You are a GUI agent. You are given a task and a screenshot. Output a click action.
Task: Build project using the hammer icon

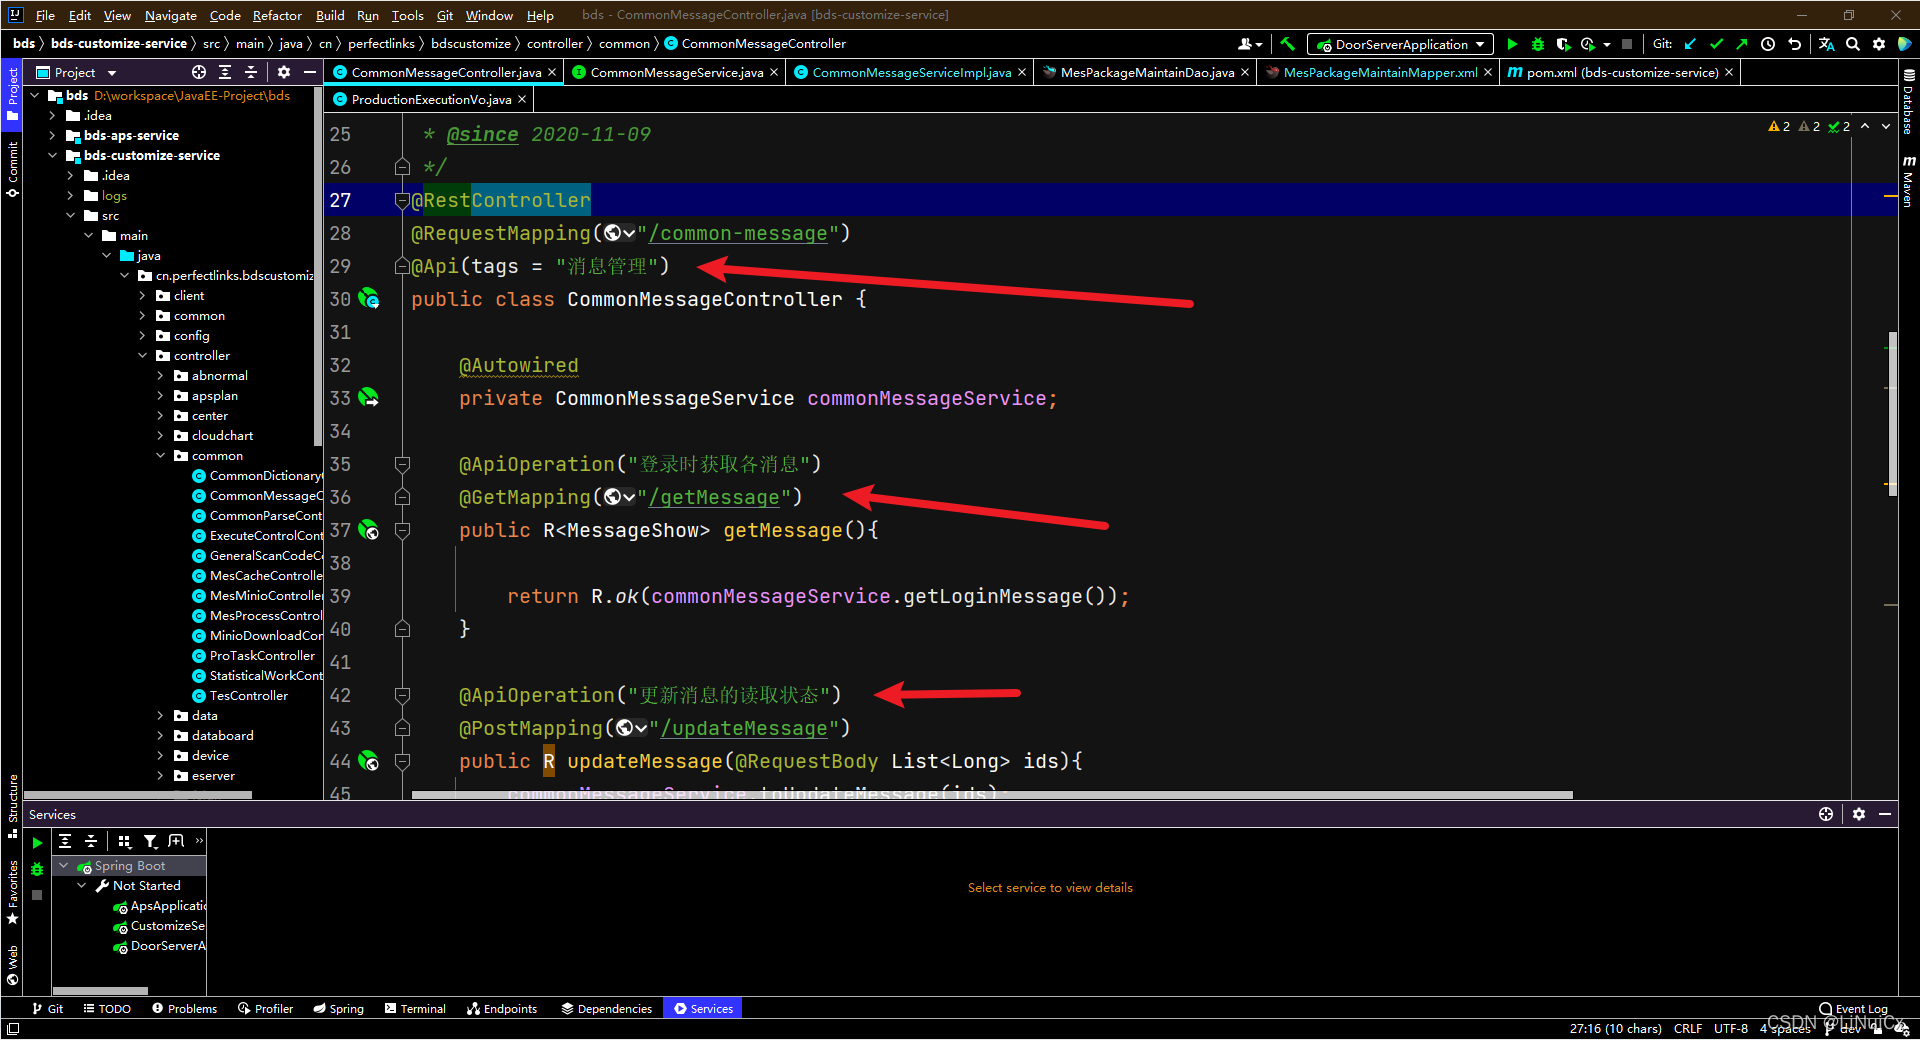pyautogui.click(x=1287, y=44)
